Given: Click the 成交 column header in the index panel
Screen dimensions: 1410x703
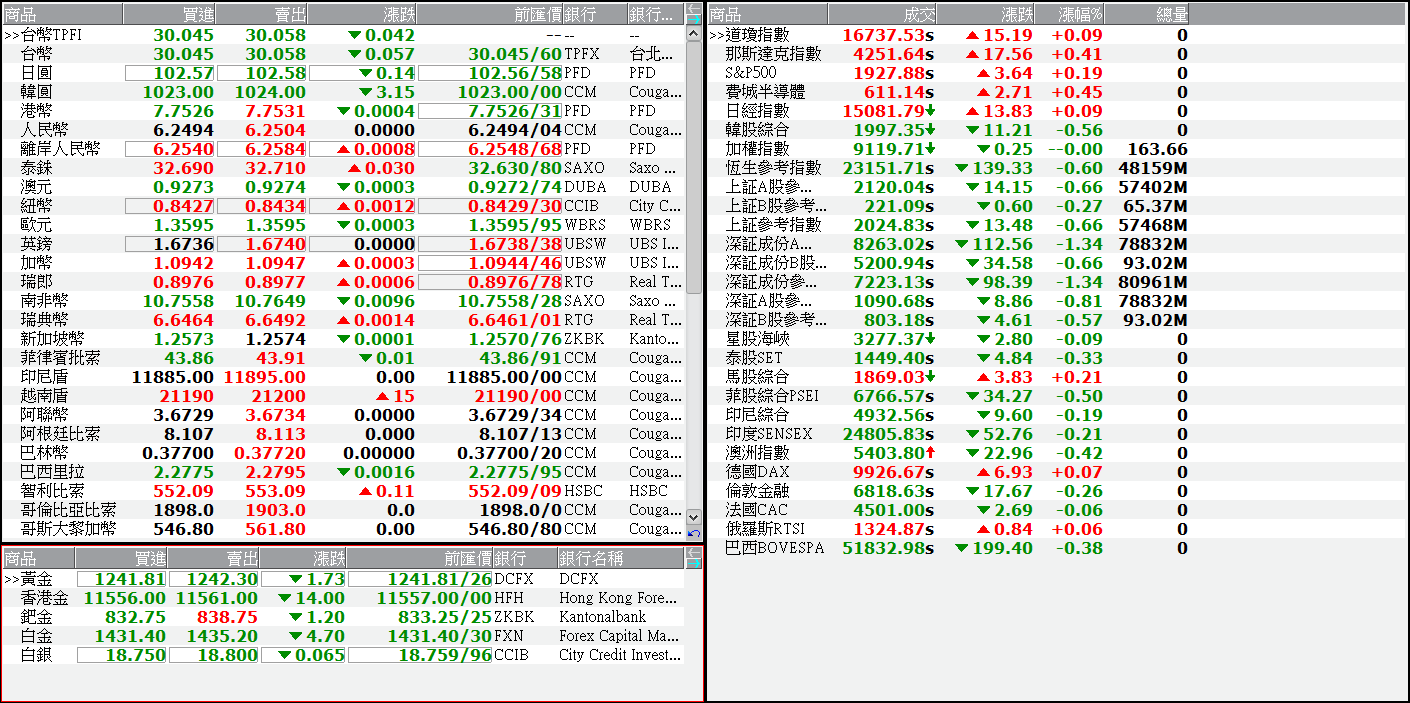Looking at the screenshot, I should coord(883,14).
